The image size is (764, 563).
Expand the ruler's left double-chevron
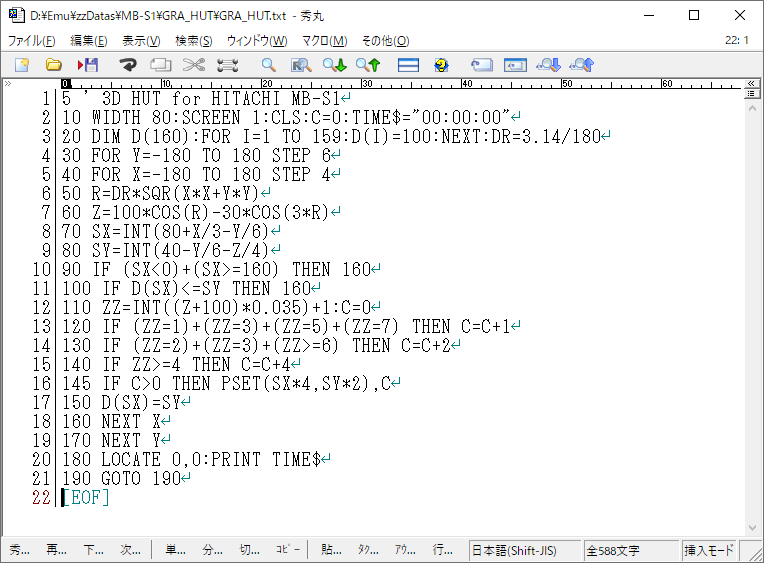point(8,83)
